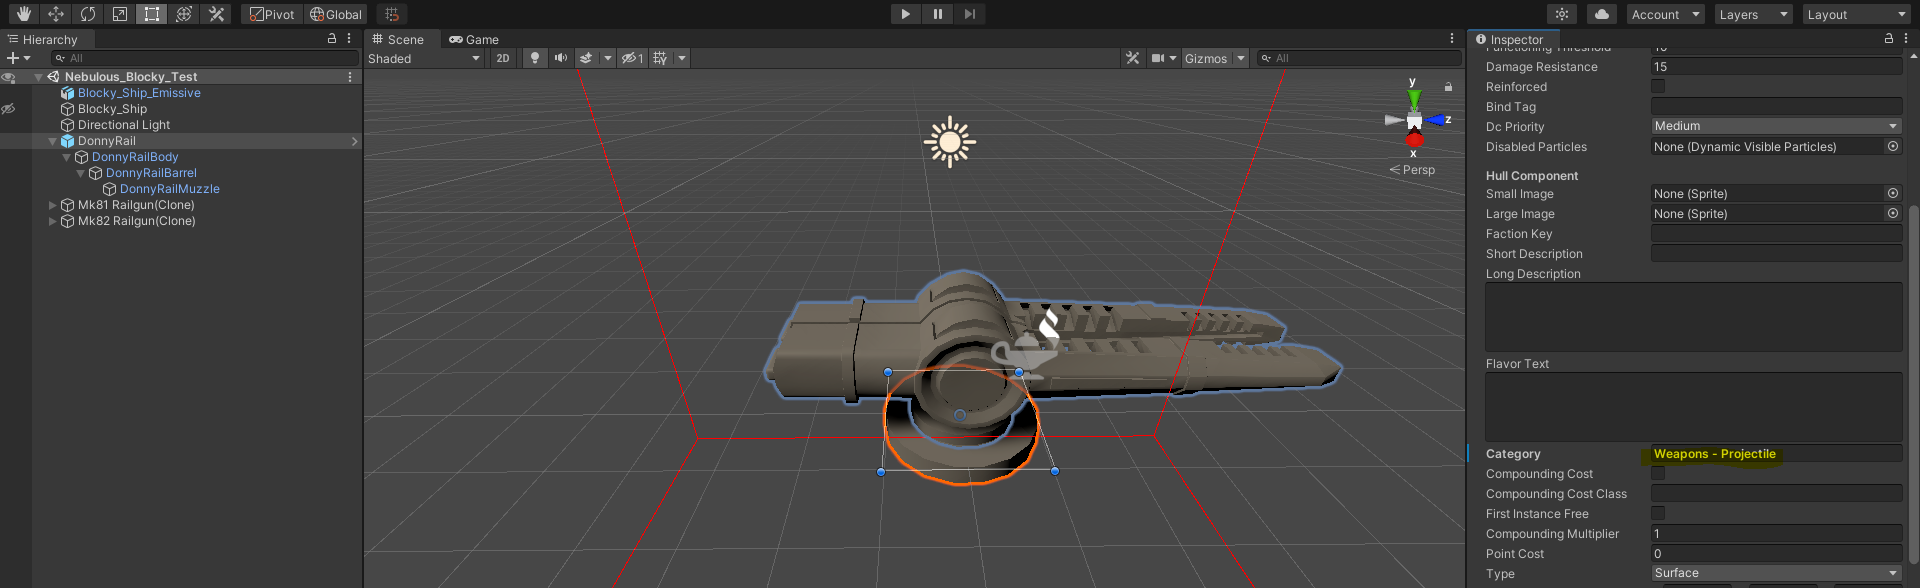Select the Rect tool
1920x588 pixels.
click(x=151, y=14)
